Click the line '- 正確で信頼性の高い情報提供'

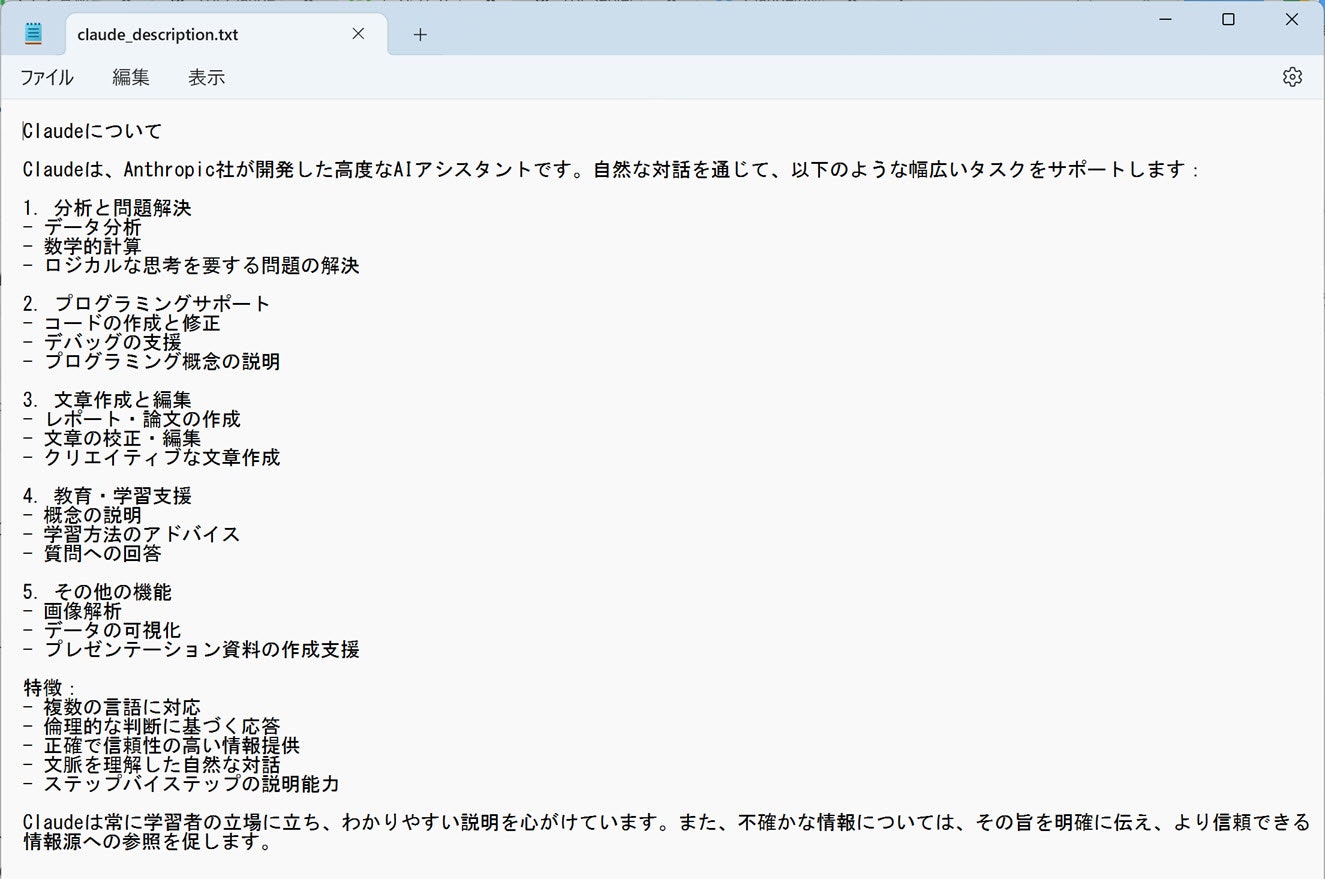click(x=161, y=745)
